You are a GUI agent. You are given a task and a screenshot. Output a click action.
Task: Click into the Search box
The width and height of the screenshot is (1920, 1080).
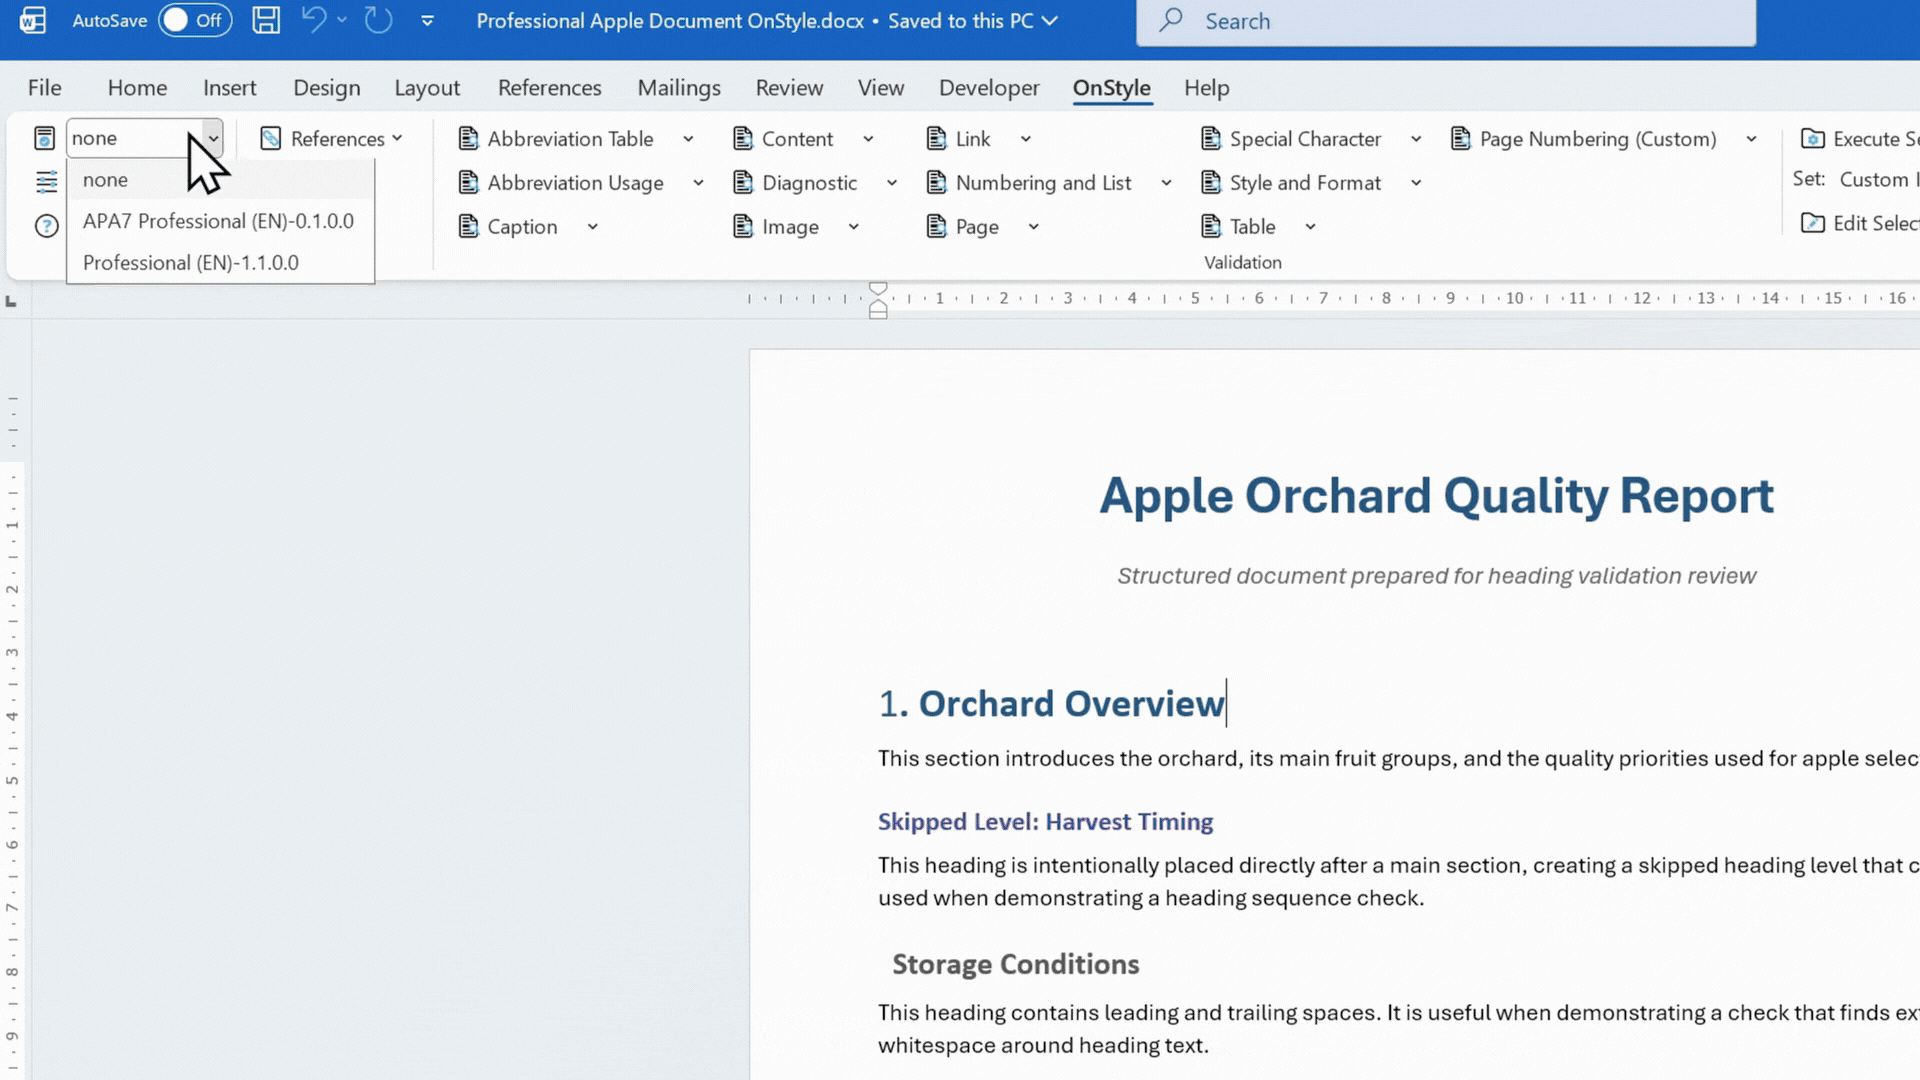[x=1446, y=22]
